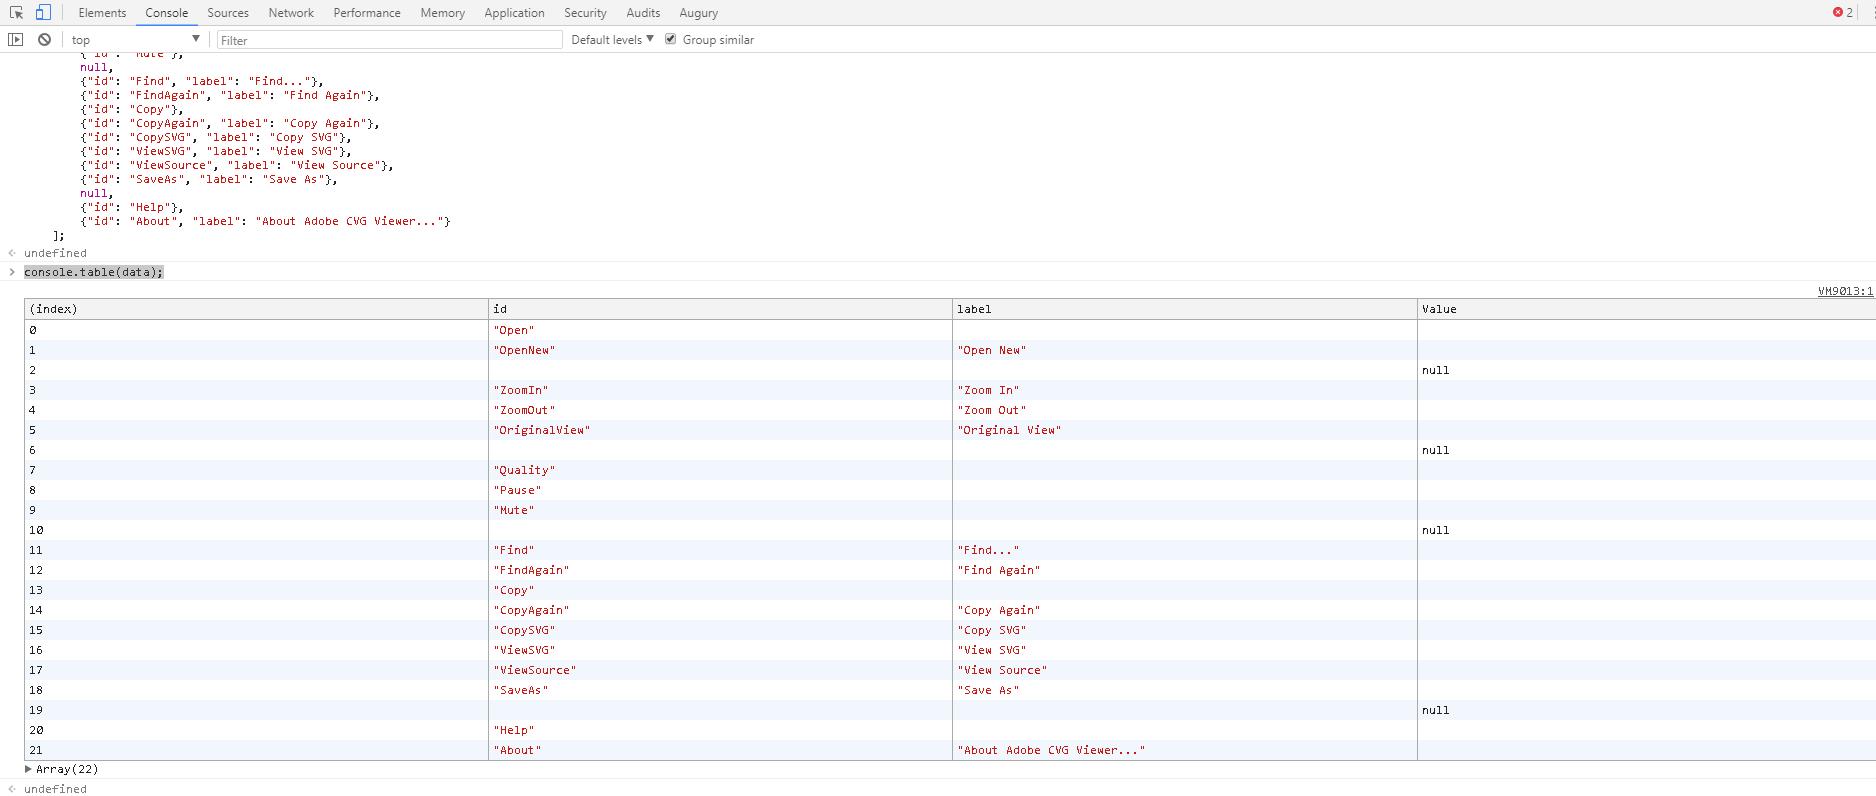Select the "Quality" id cell
Image resolution: width=1876 pixels, height=796 pixels.
(720, 470)
